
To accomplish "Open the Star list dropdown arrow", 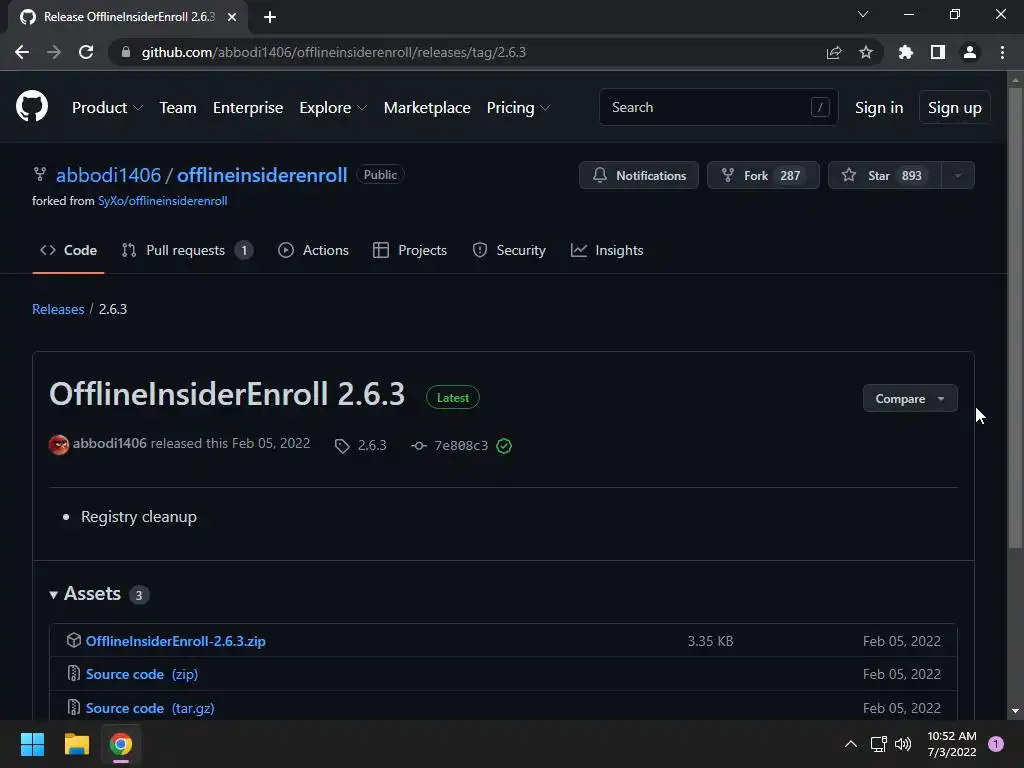I will pos(958,176).
